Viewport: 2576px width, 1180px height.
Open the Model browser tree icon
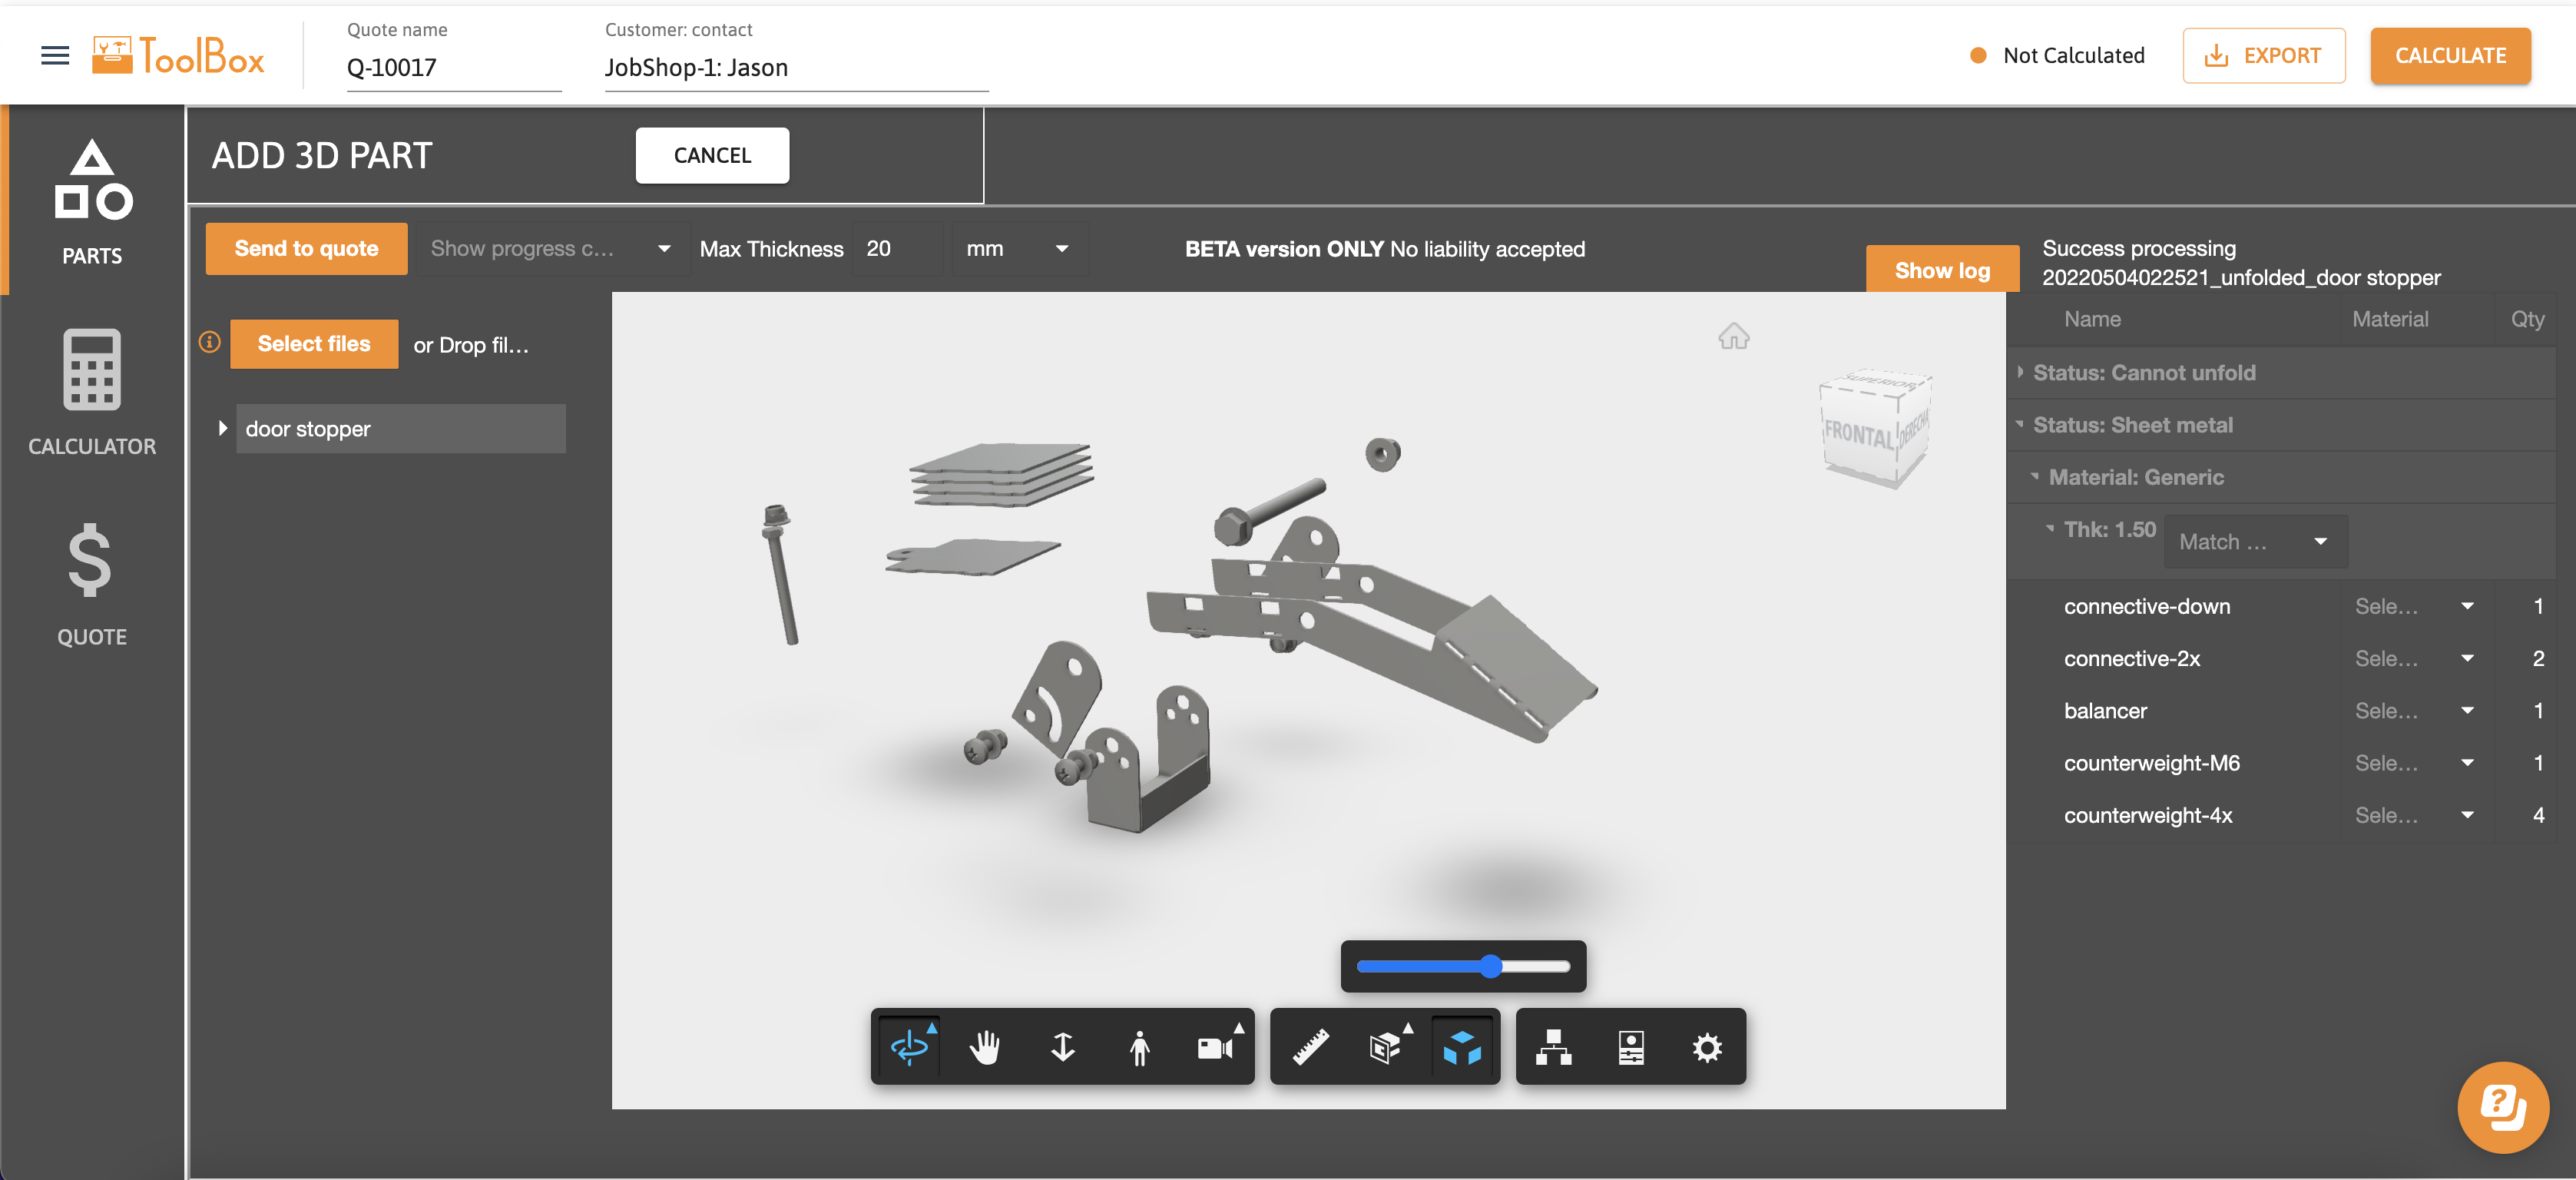pos(1553,1047)
